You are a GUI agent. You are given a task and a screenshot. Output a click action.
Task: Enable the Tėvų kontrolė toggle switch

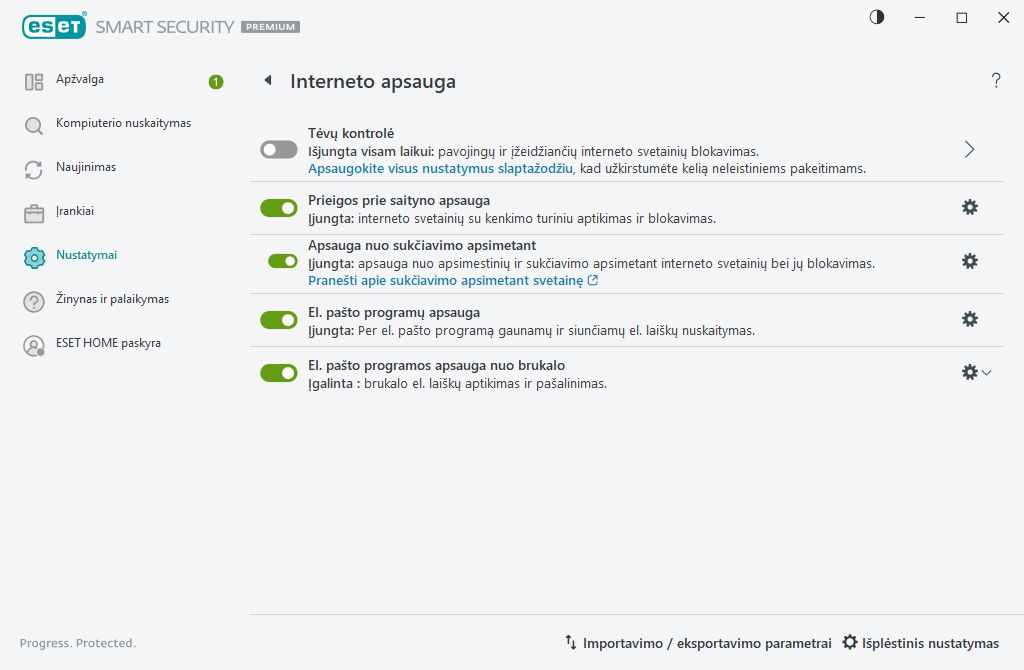[279, 148]
